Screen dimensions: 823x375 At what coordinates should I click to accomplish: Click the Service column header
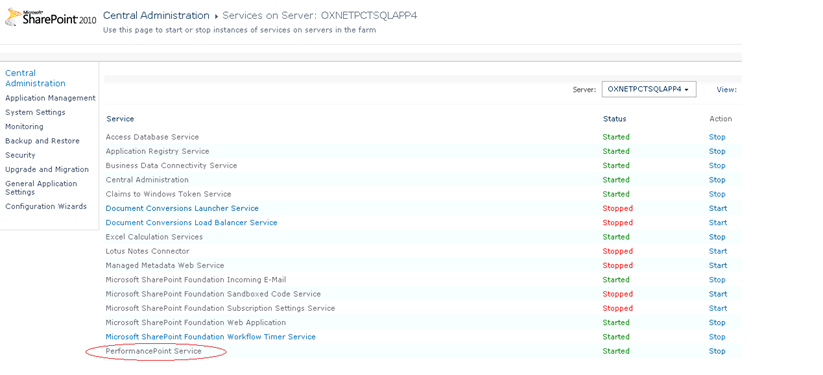pos(120,119)
